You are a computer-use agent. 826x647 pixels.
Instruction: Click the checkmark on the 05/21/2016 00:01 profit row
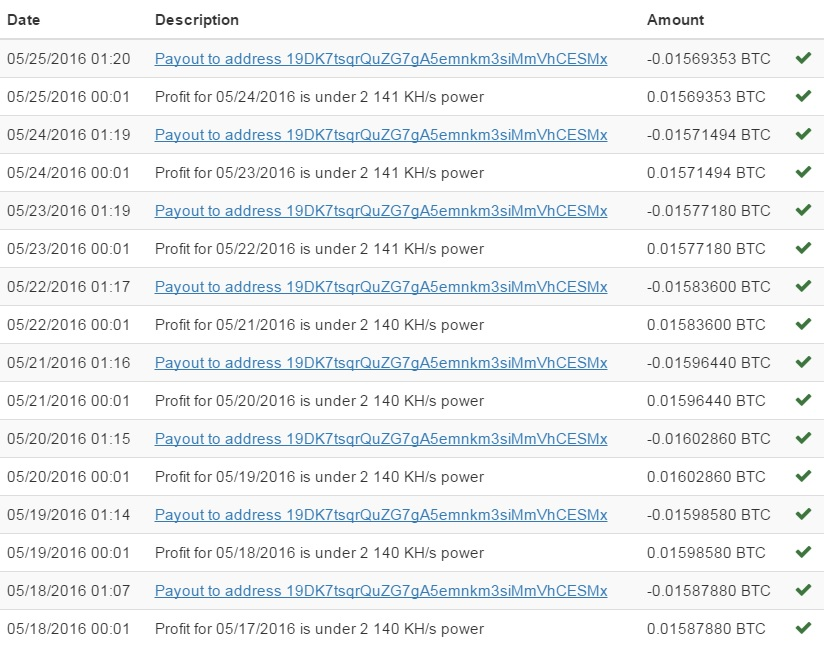(x=803, y=400)
